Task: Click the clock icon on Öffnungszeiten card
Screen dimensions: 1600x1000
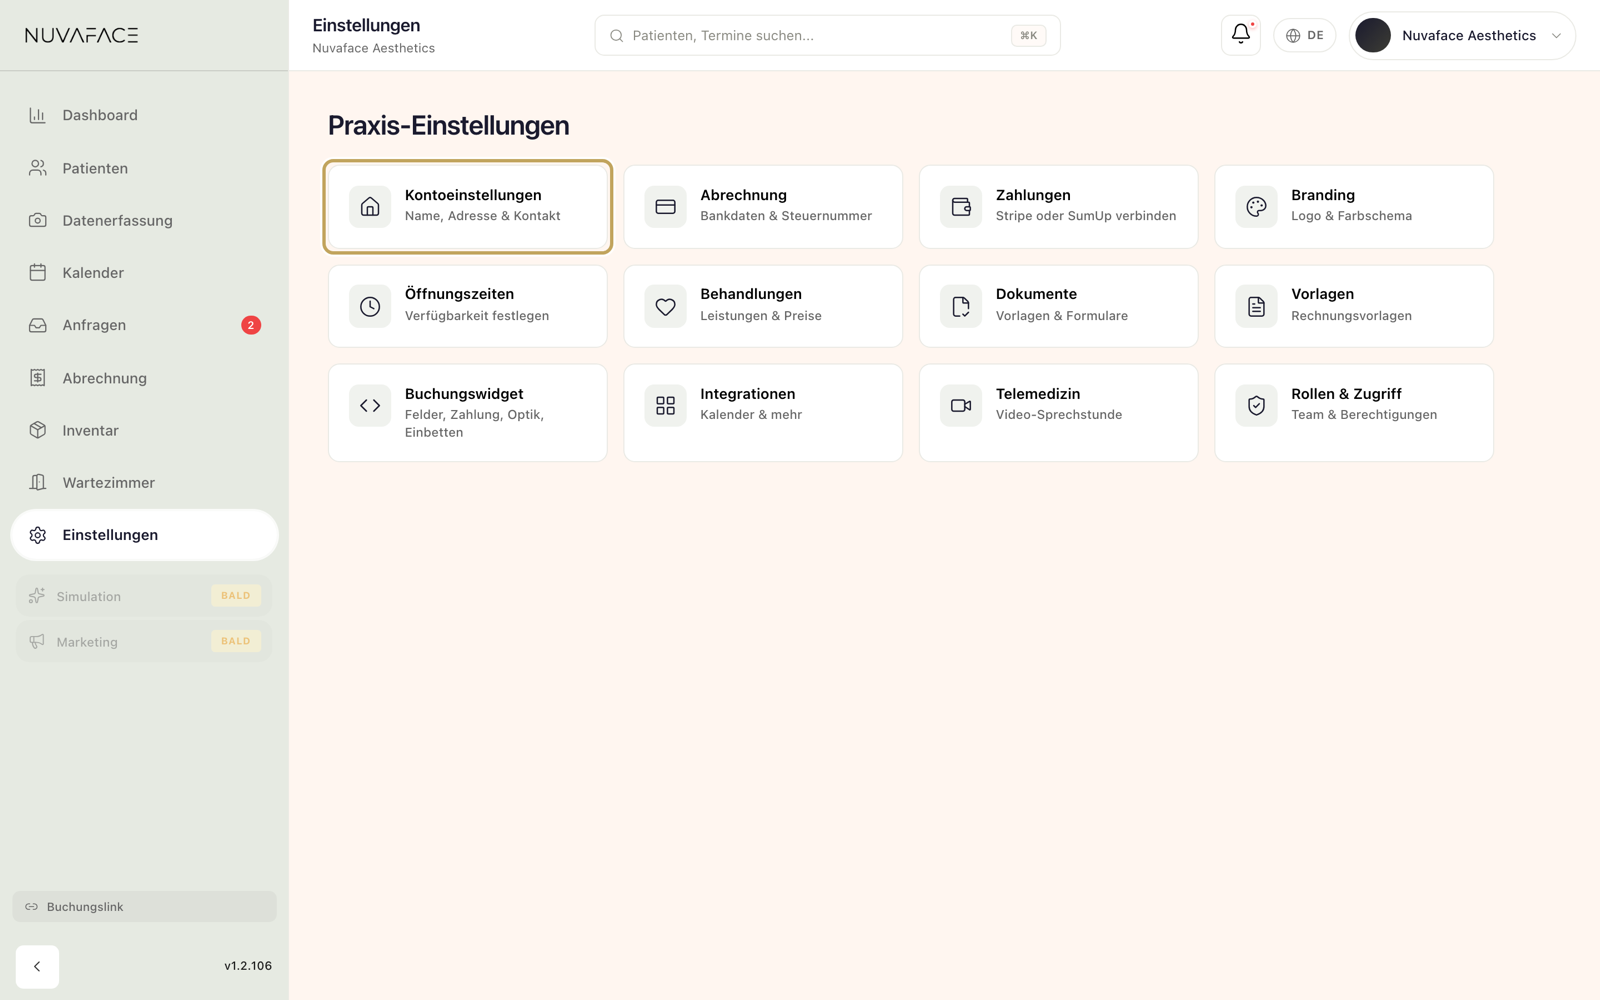Action: click(370, 306)
